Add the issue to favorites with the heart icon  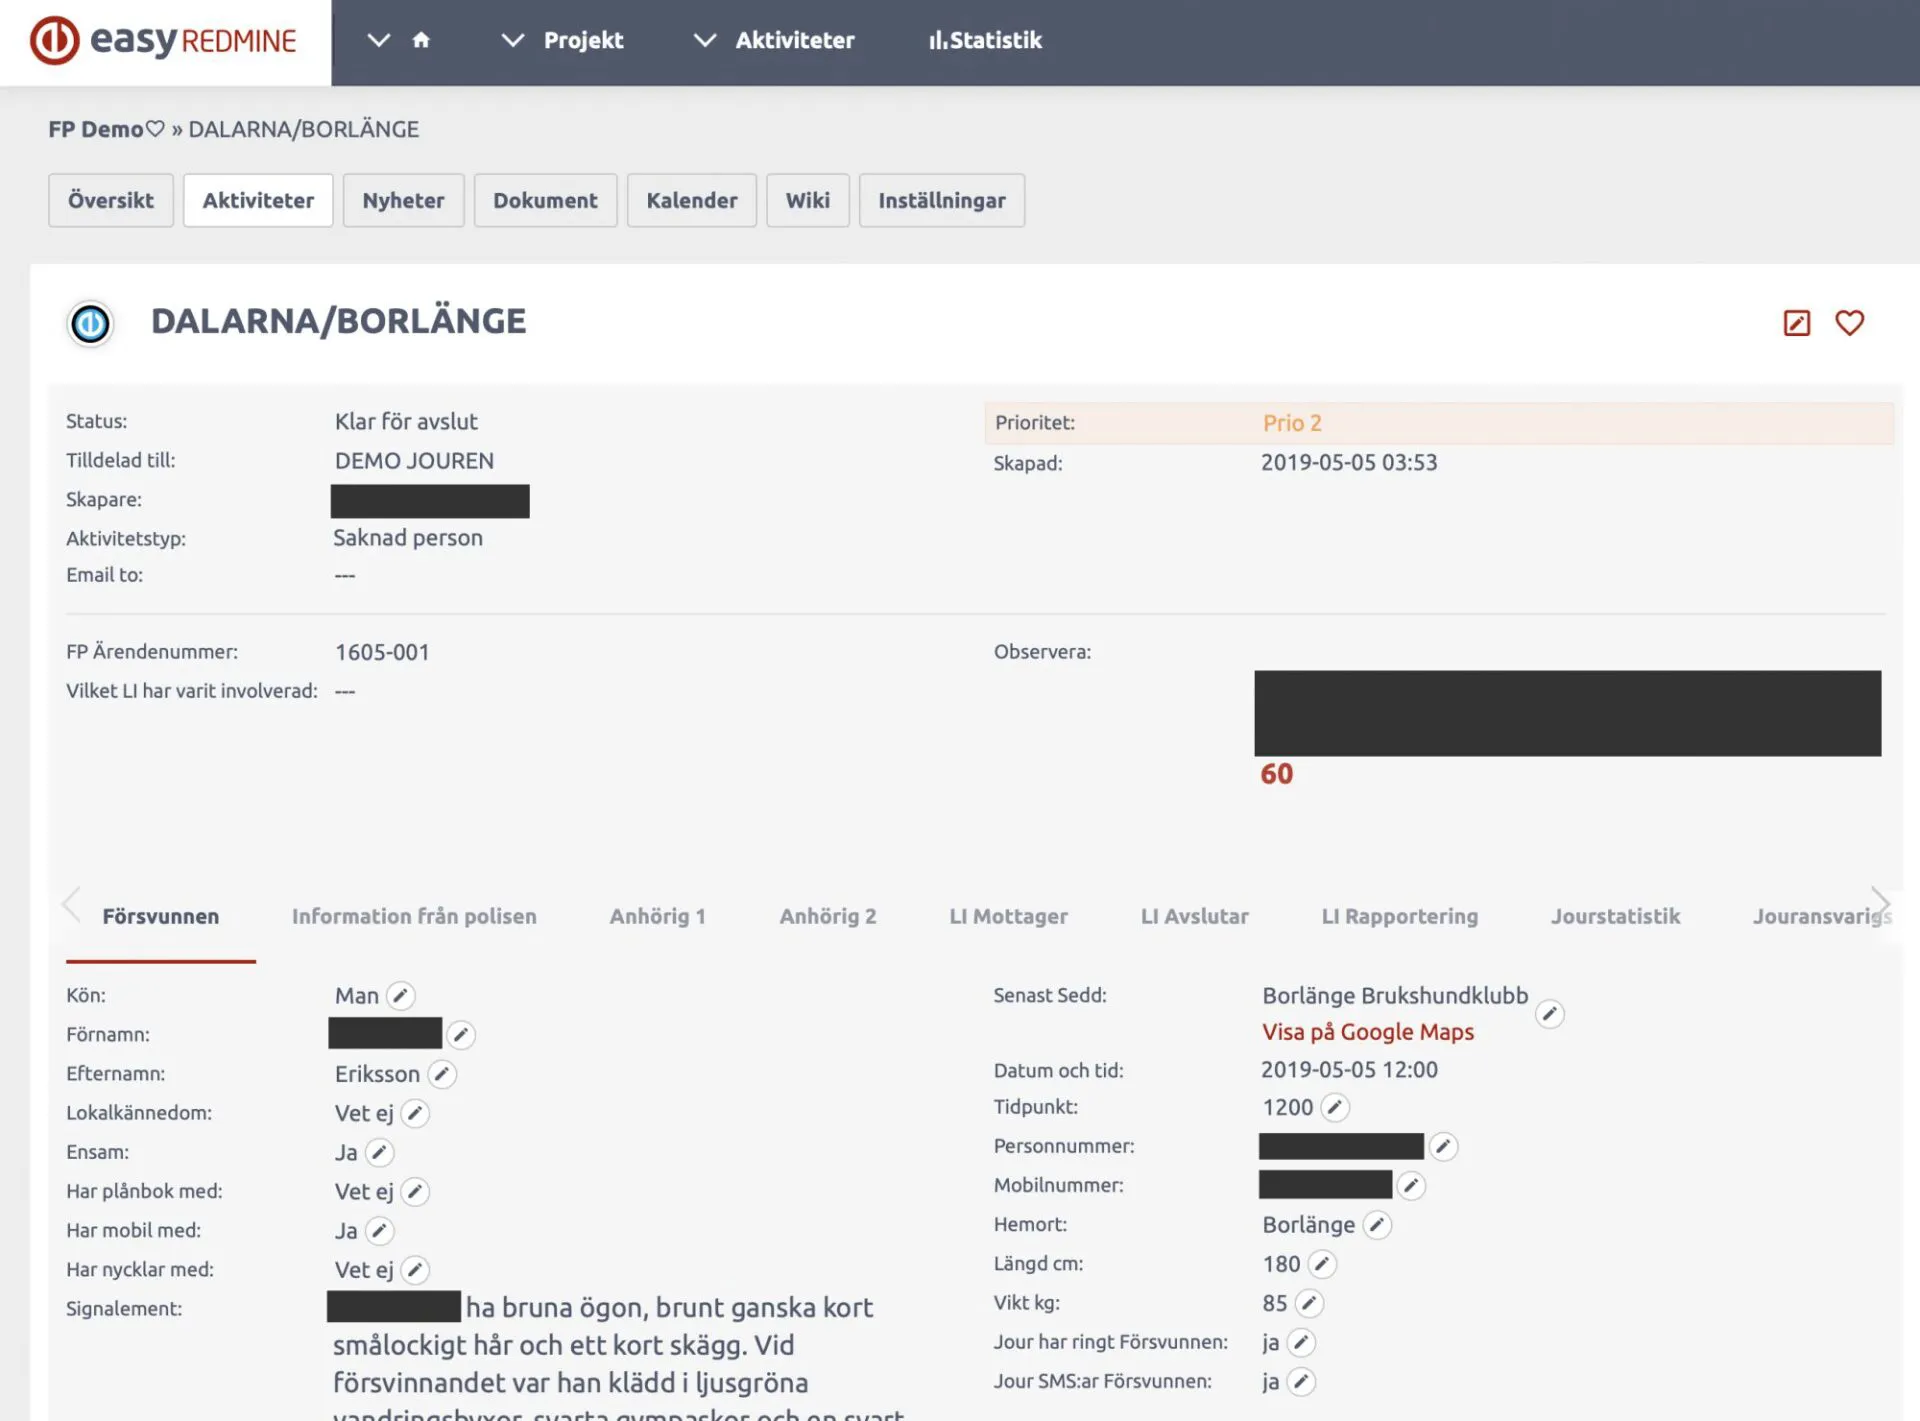[x=1849, y=323]
